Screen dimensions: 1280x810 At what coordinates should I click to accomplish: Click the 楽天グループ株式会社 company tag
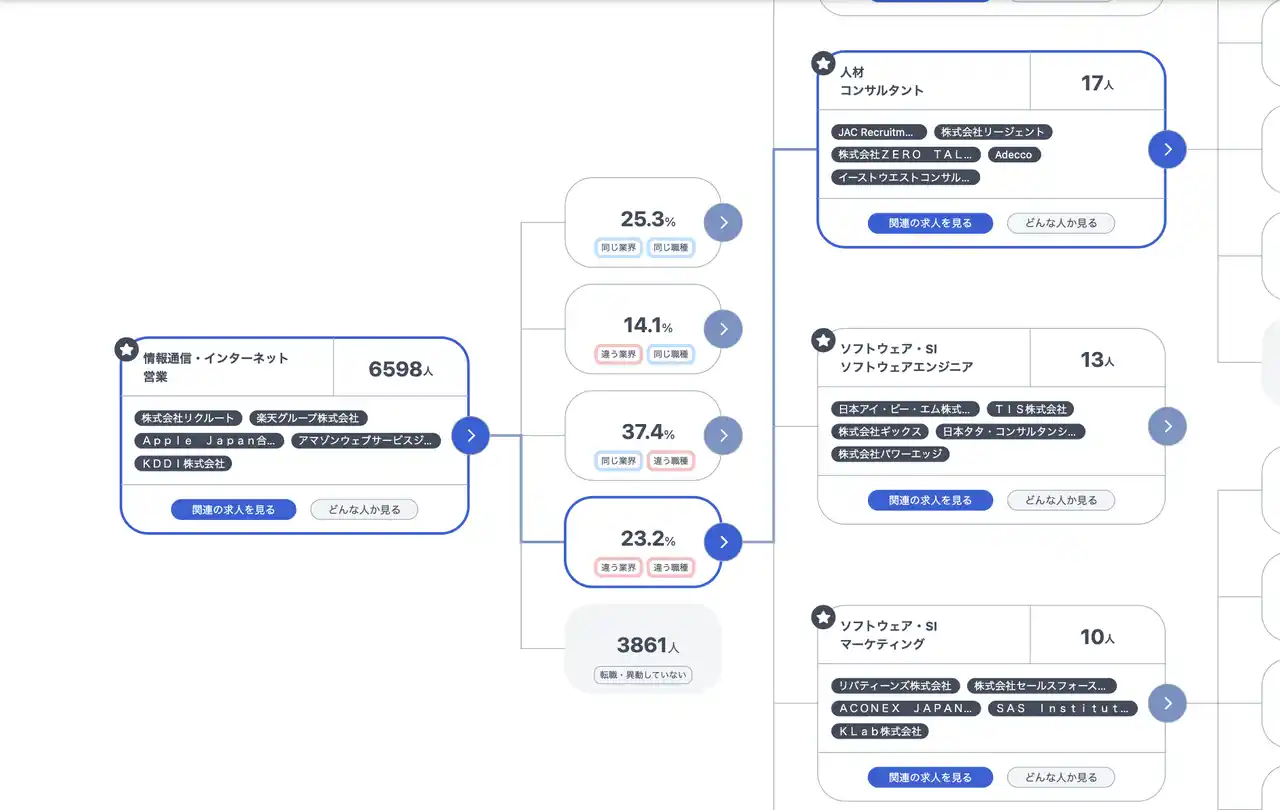point(307,418)
